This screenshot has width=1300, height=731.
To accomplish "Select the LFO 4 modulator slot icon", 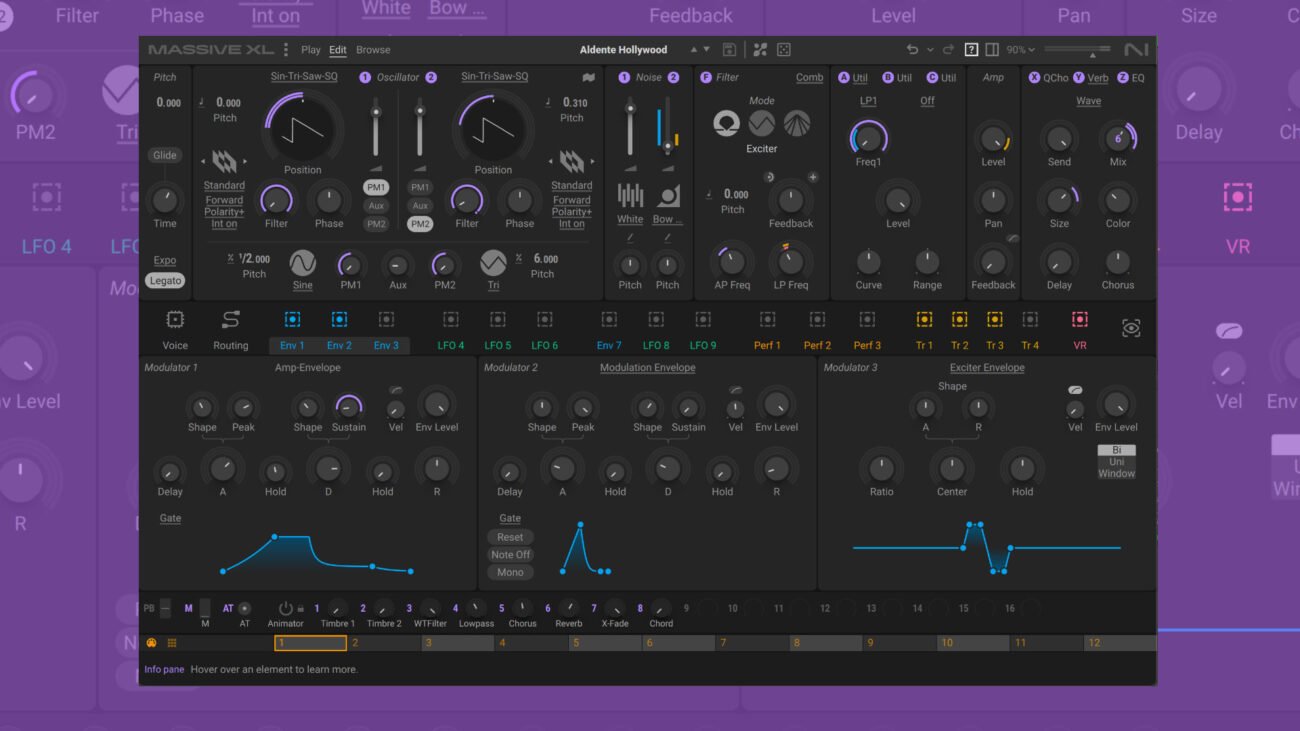I will (x=451, y=320).
